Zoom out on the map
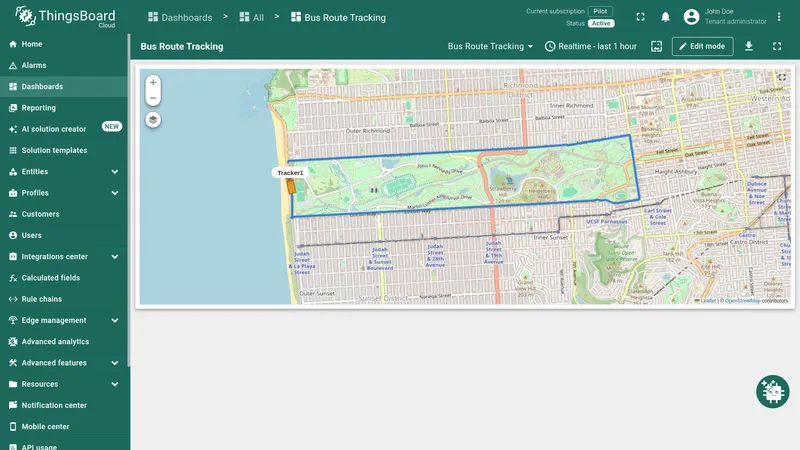 (153, 98)
